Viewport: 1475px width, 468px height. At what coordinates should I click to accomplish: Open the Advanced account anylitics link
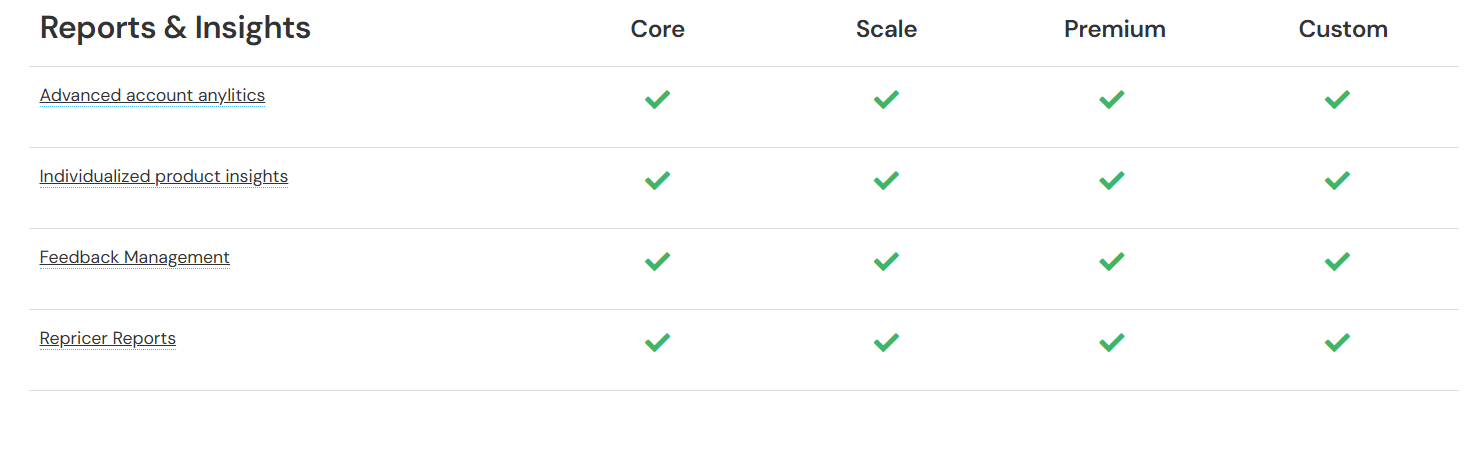[x=152, y=96]
